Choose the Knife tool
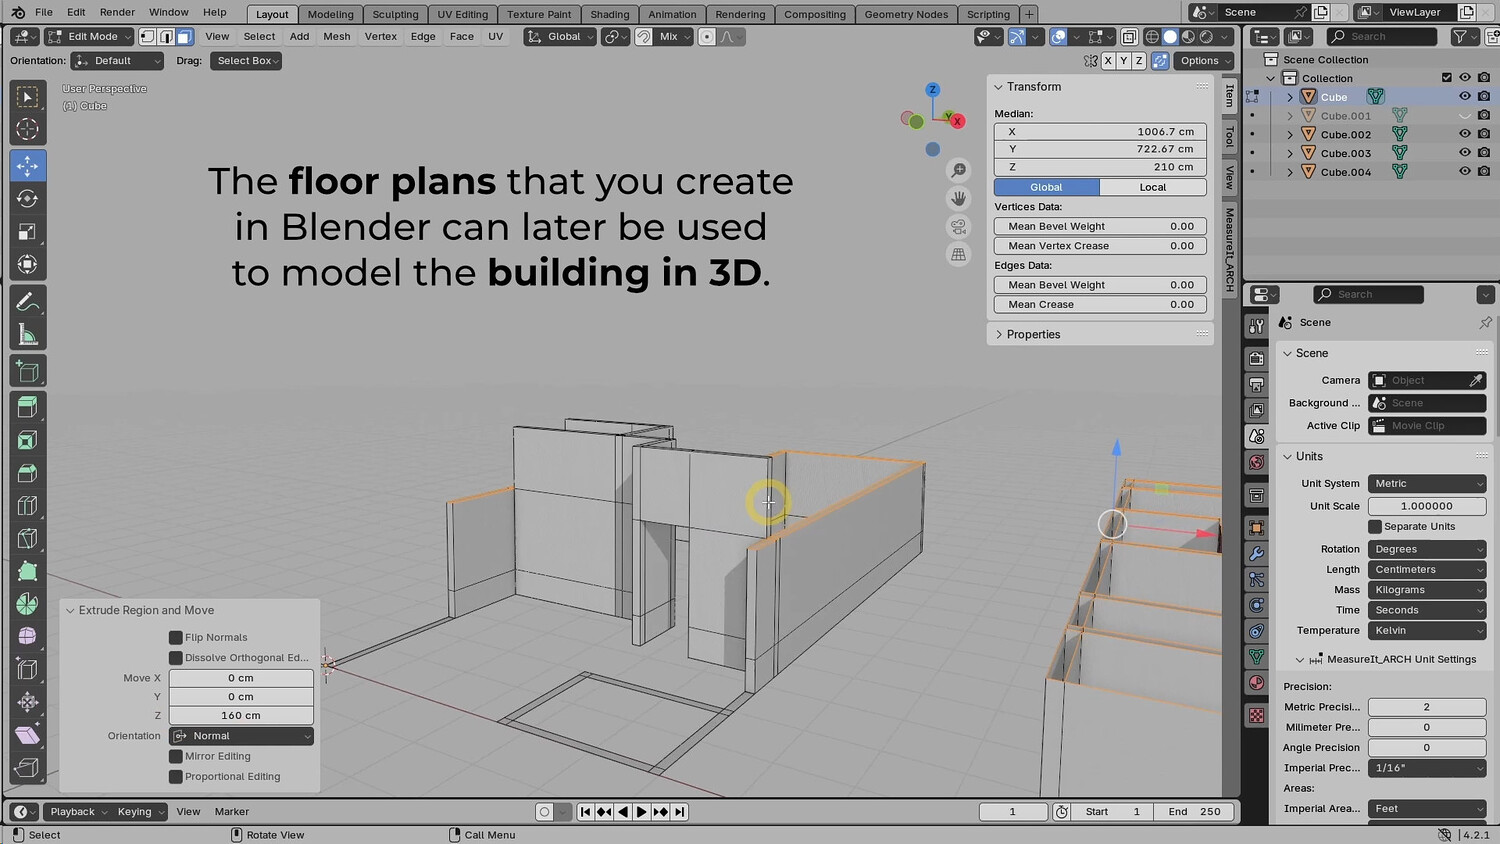Viewport: 1500px width, 844px height. 27,539
